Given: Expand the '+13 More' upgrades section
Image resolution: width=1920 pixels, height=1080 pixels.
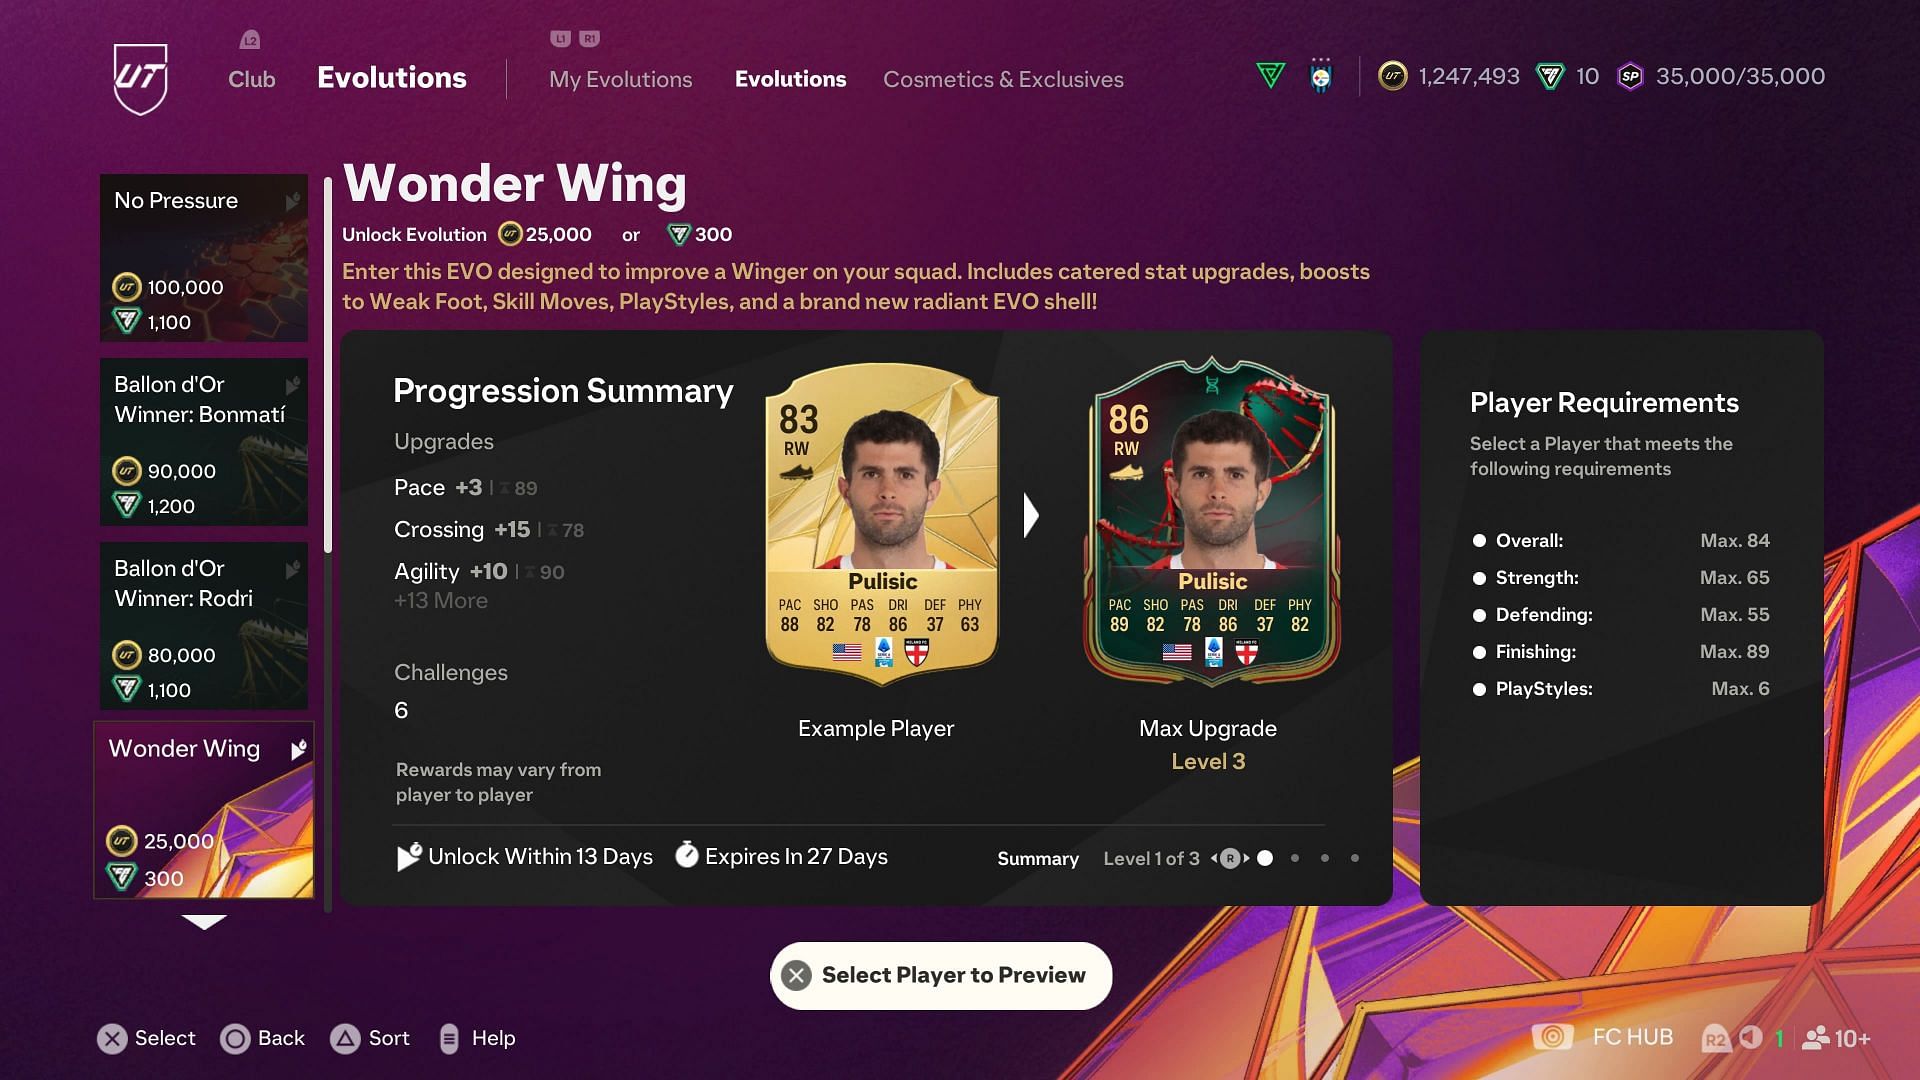Looking at the screenshot, I should (x=440, y=601).
